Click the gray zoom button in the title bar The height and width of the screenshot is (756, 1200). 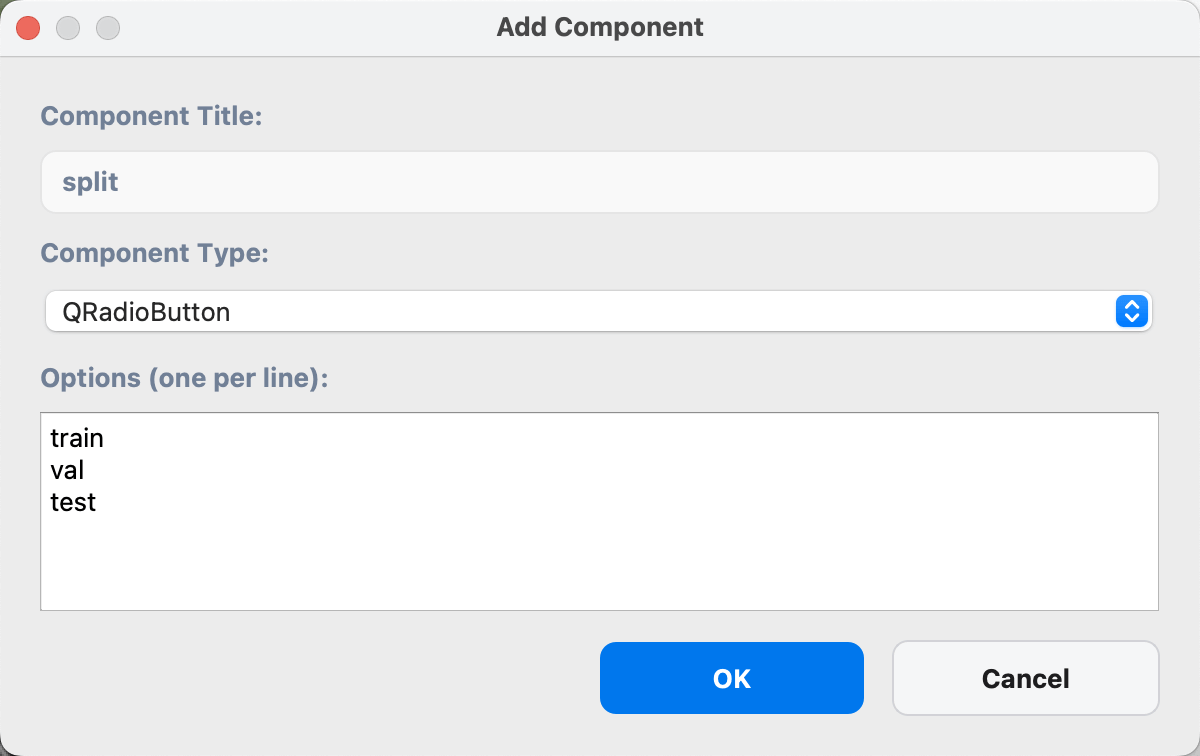pos(108,28)
